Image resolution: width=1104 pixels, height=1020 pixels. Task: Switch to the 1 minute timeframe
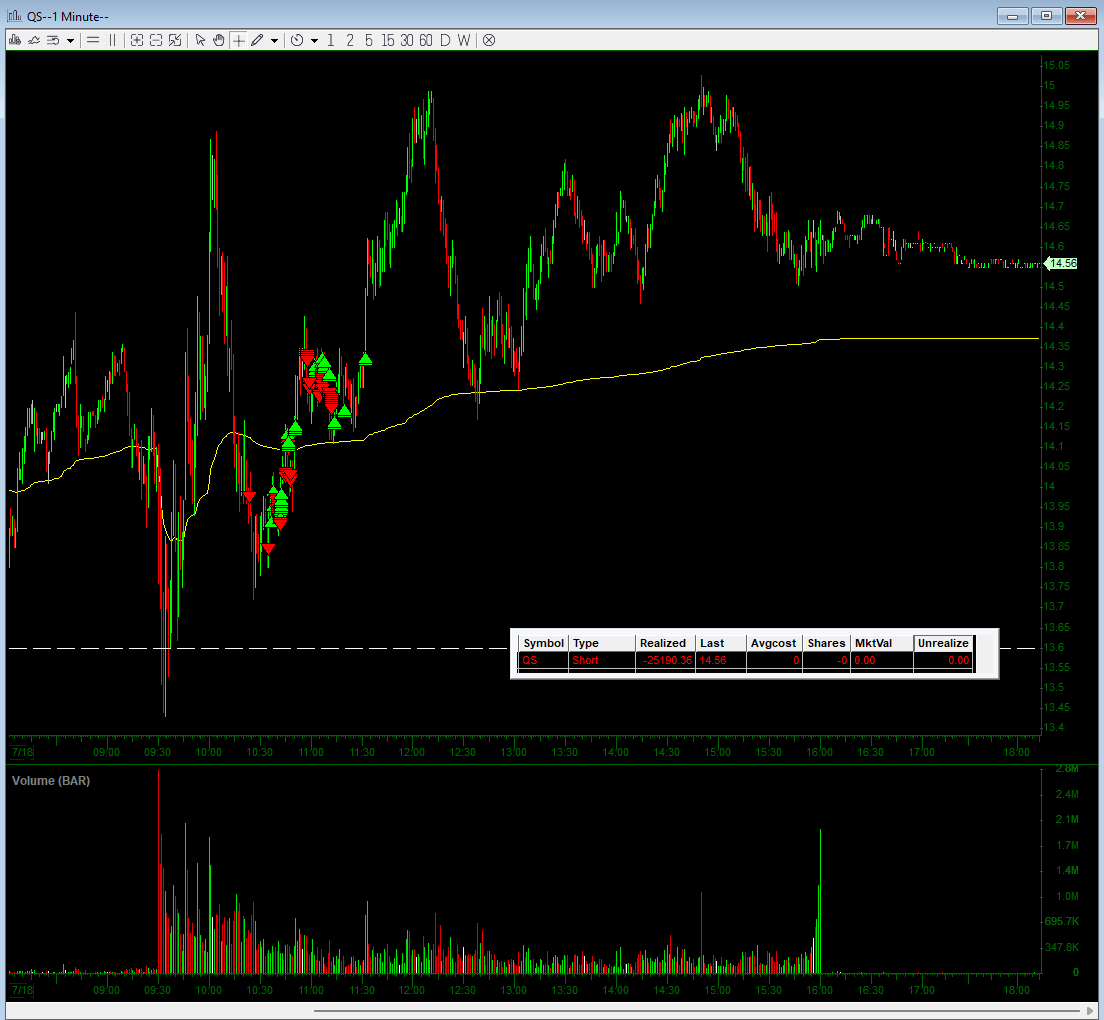[x=331, y=40]
